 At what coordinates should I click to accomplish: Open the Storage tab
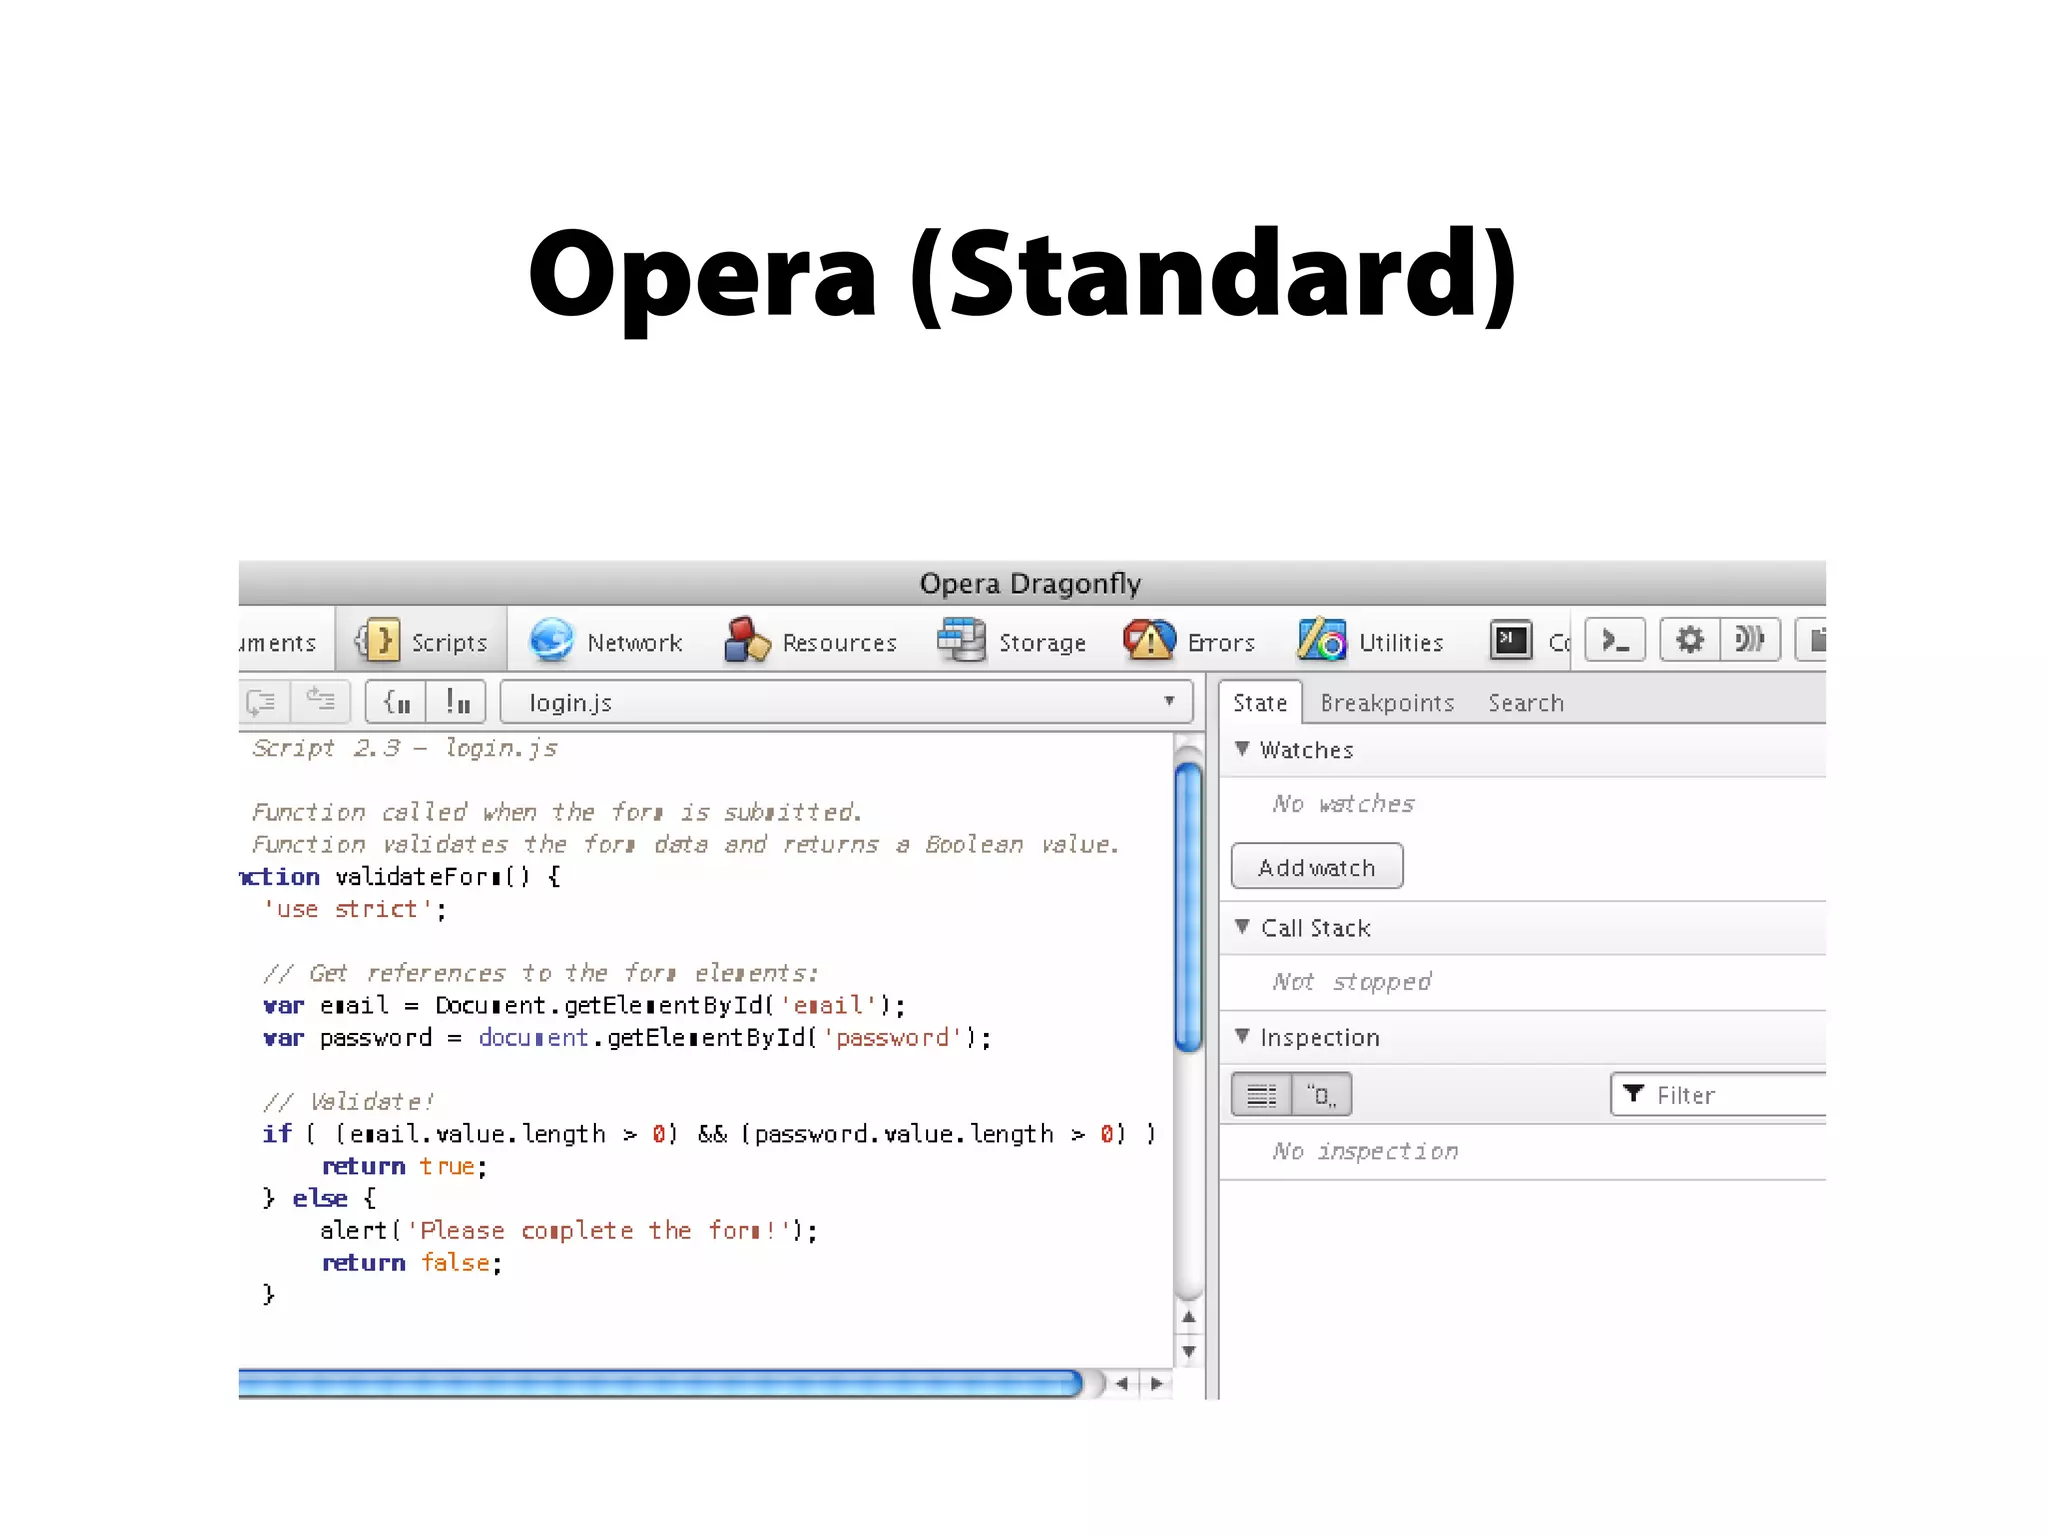point(1012,641)
